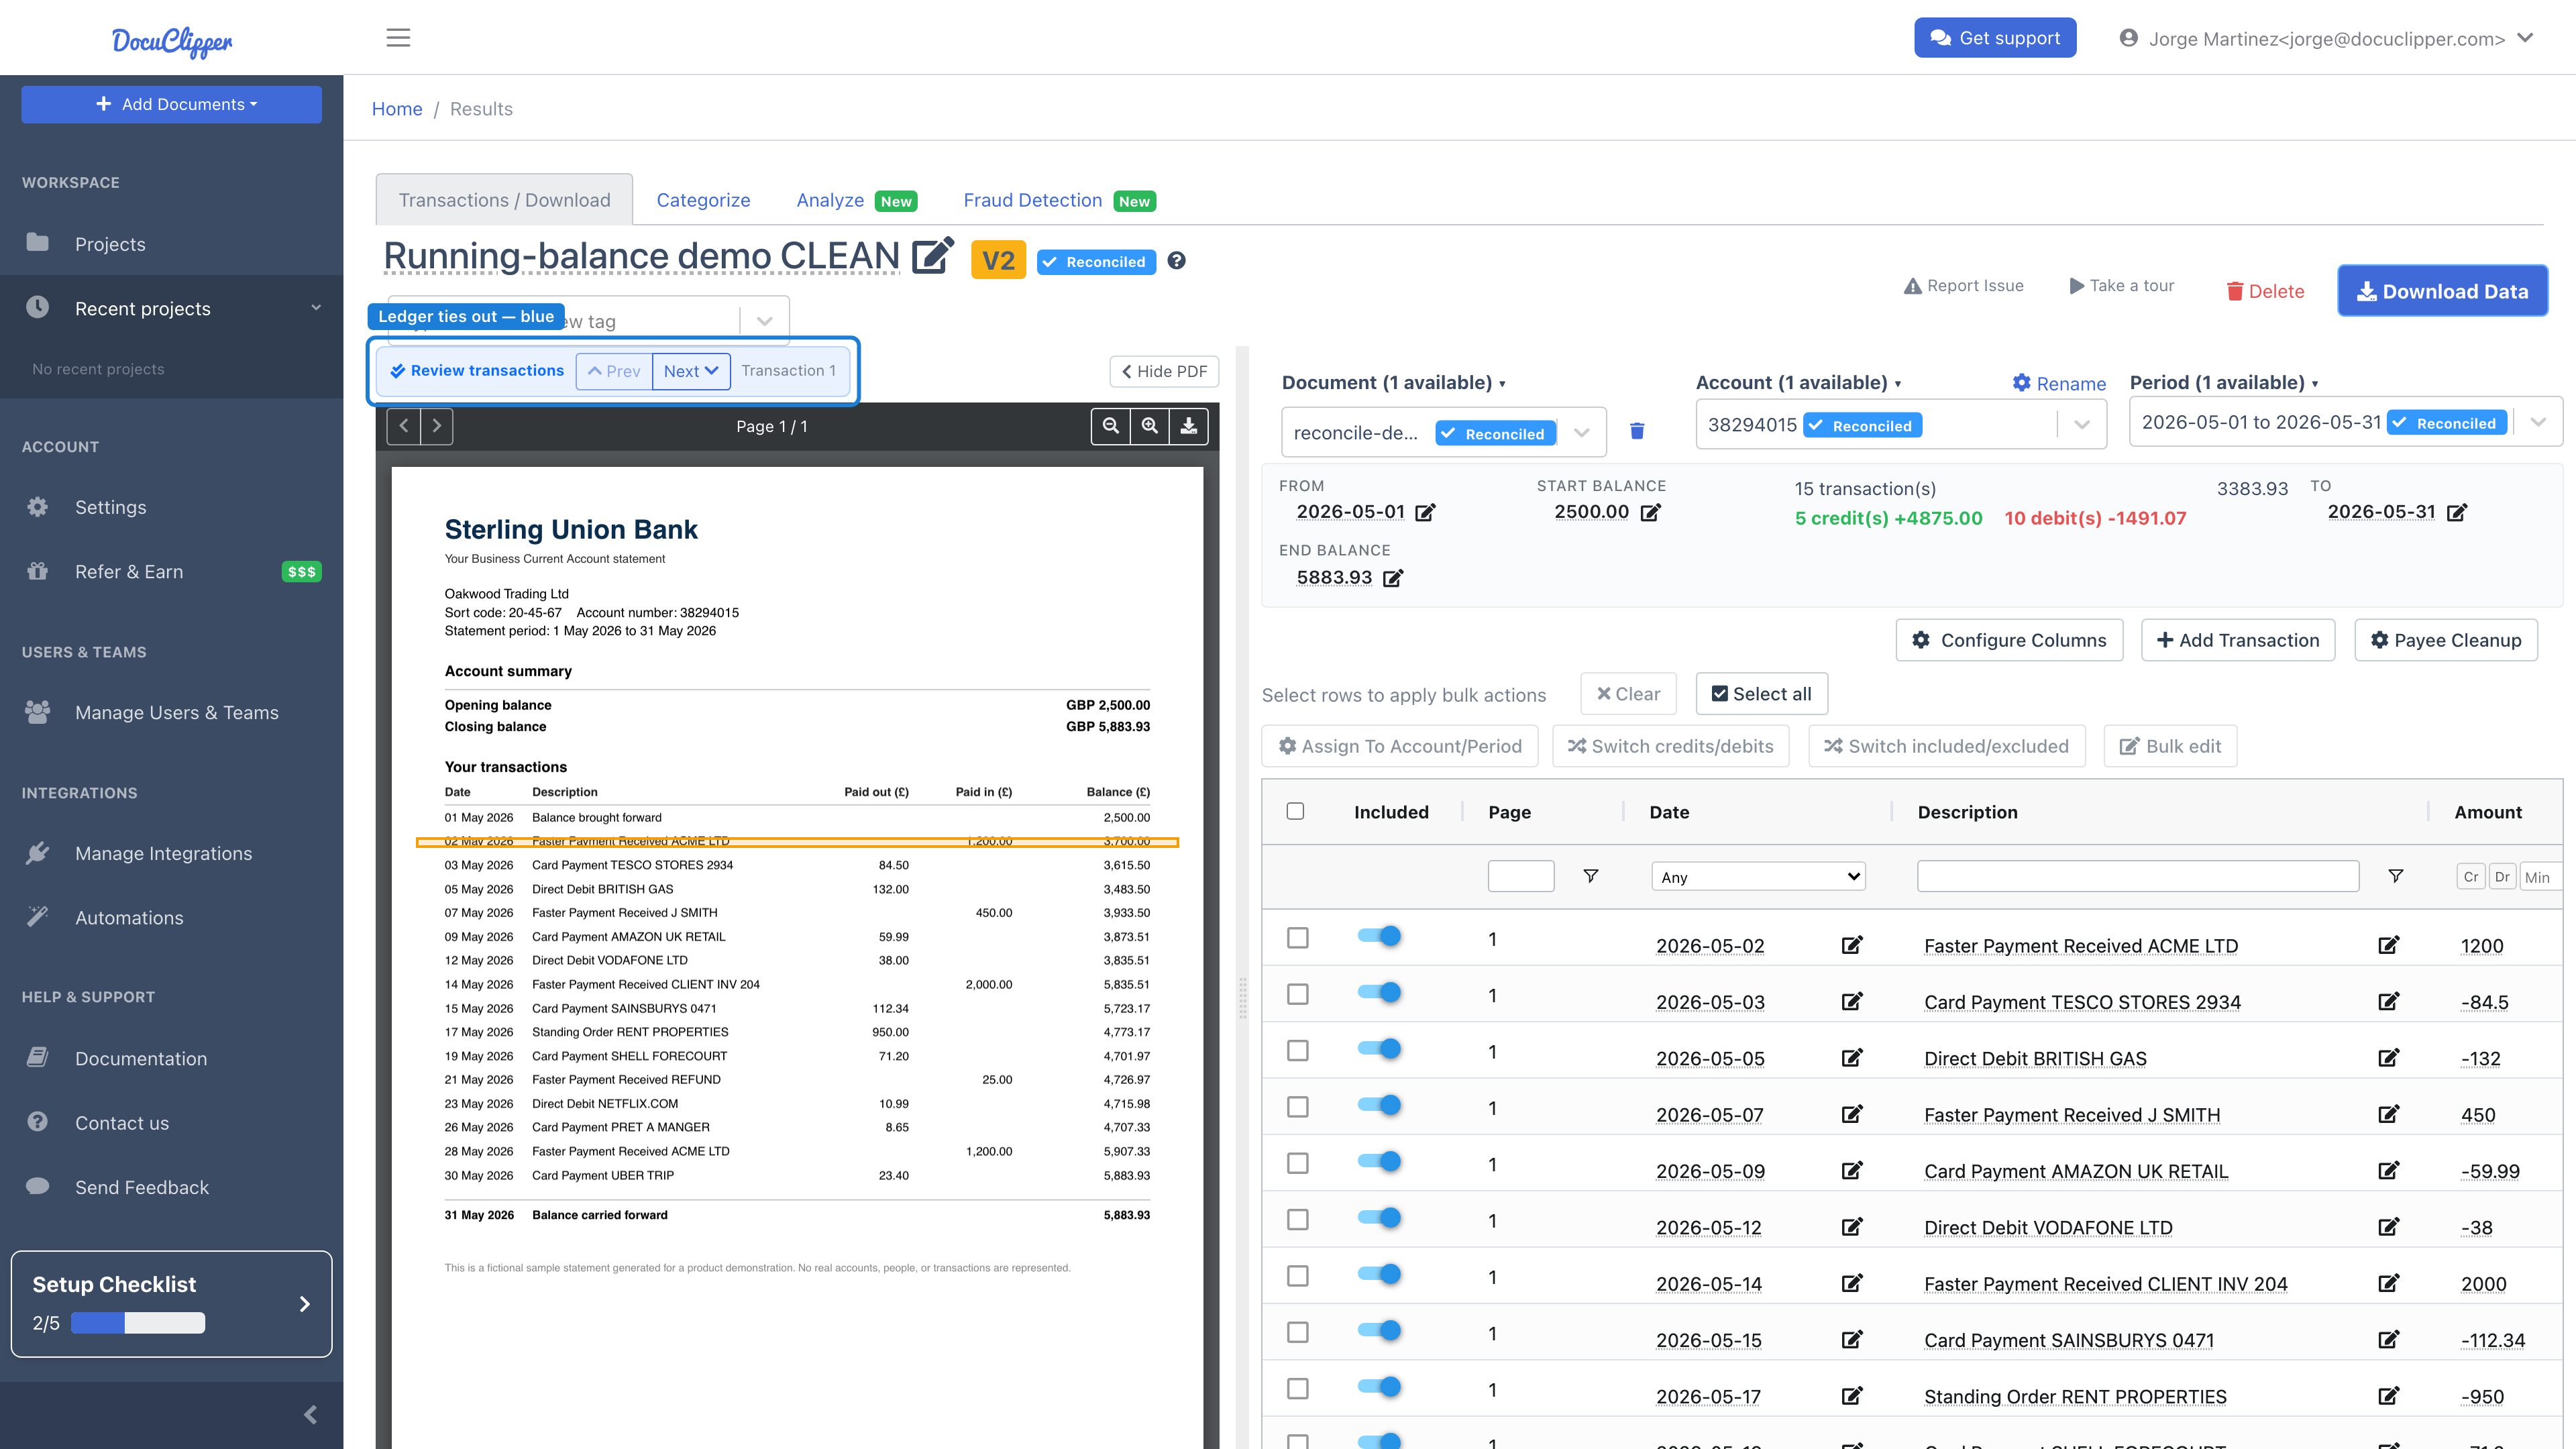Toggle included switch for AMAZON UK row
Screen dimensions: 2576x1449
(1379, 1162)
